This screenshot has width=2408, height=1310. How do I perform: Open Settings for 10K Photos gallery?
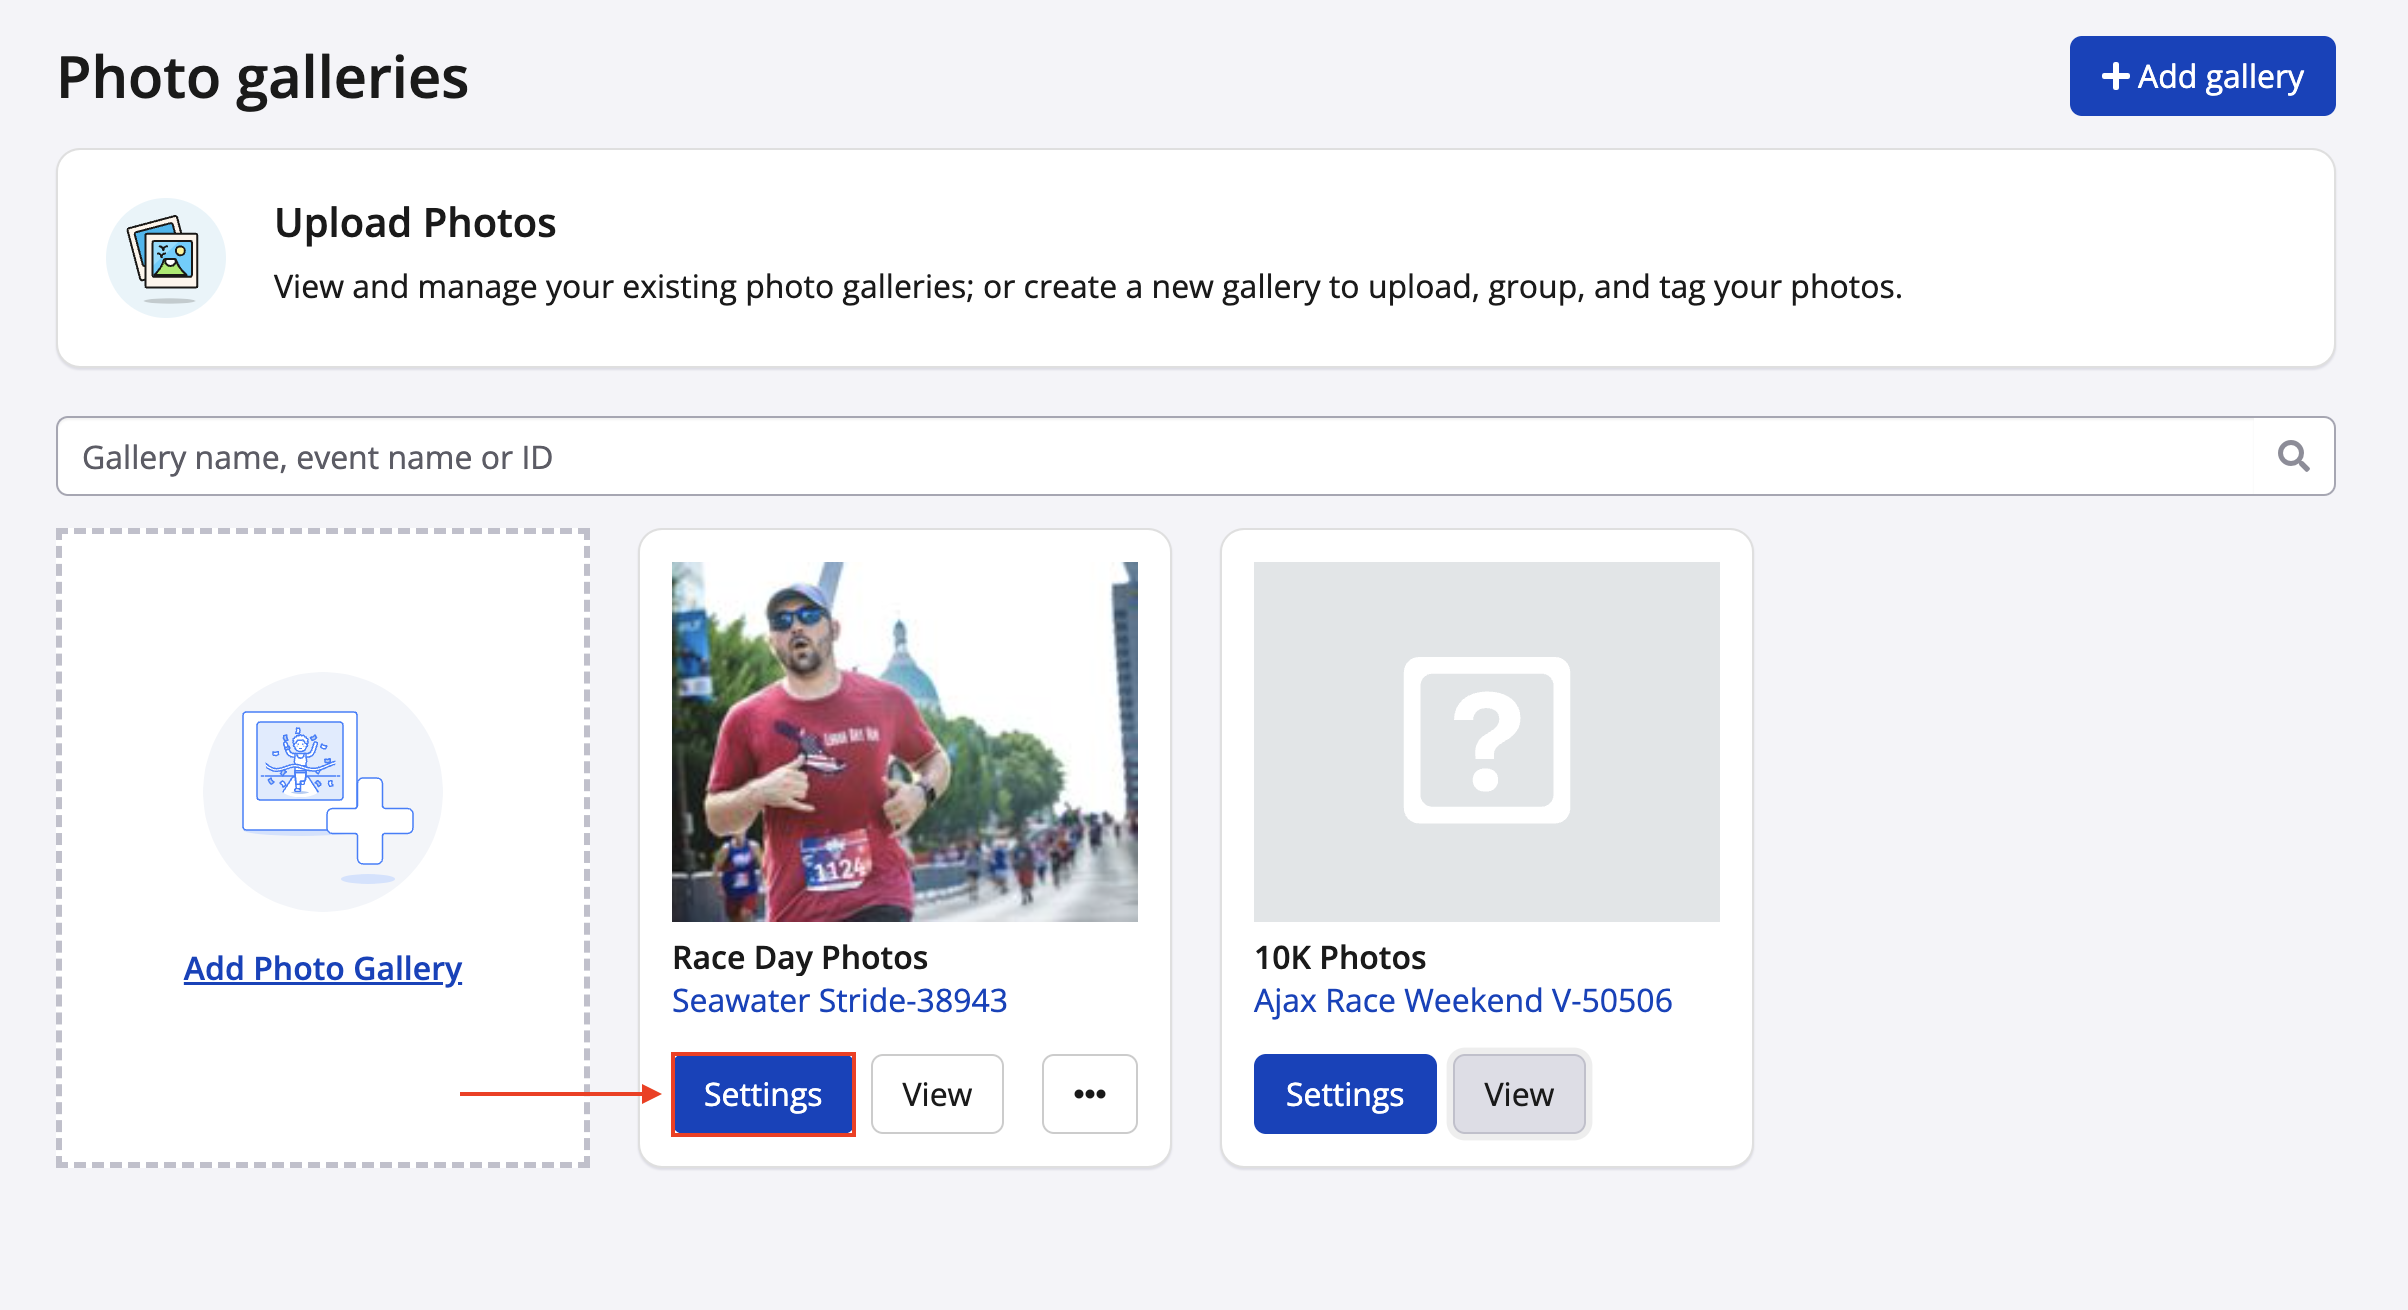point(1344,1094)
